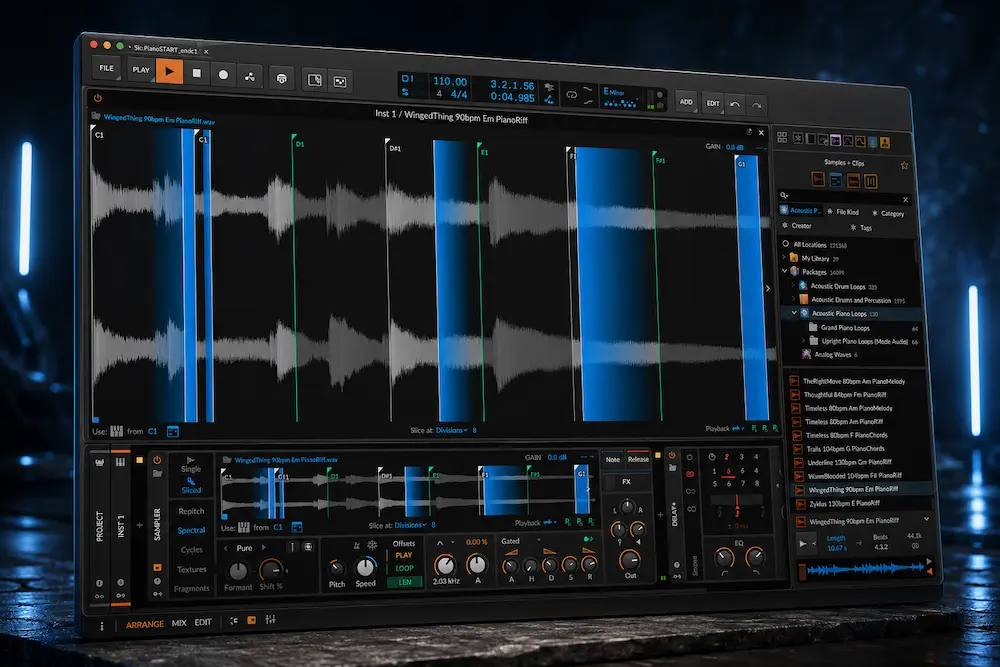The width and height of the screenshot is (1000, 667).
Task: Open the Creator filter
Action: pos(797,226)
